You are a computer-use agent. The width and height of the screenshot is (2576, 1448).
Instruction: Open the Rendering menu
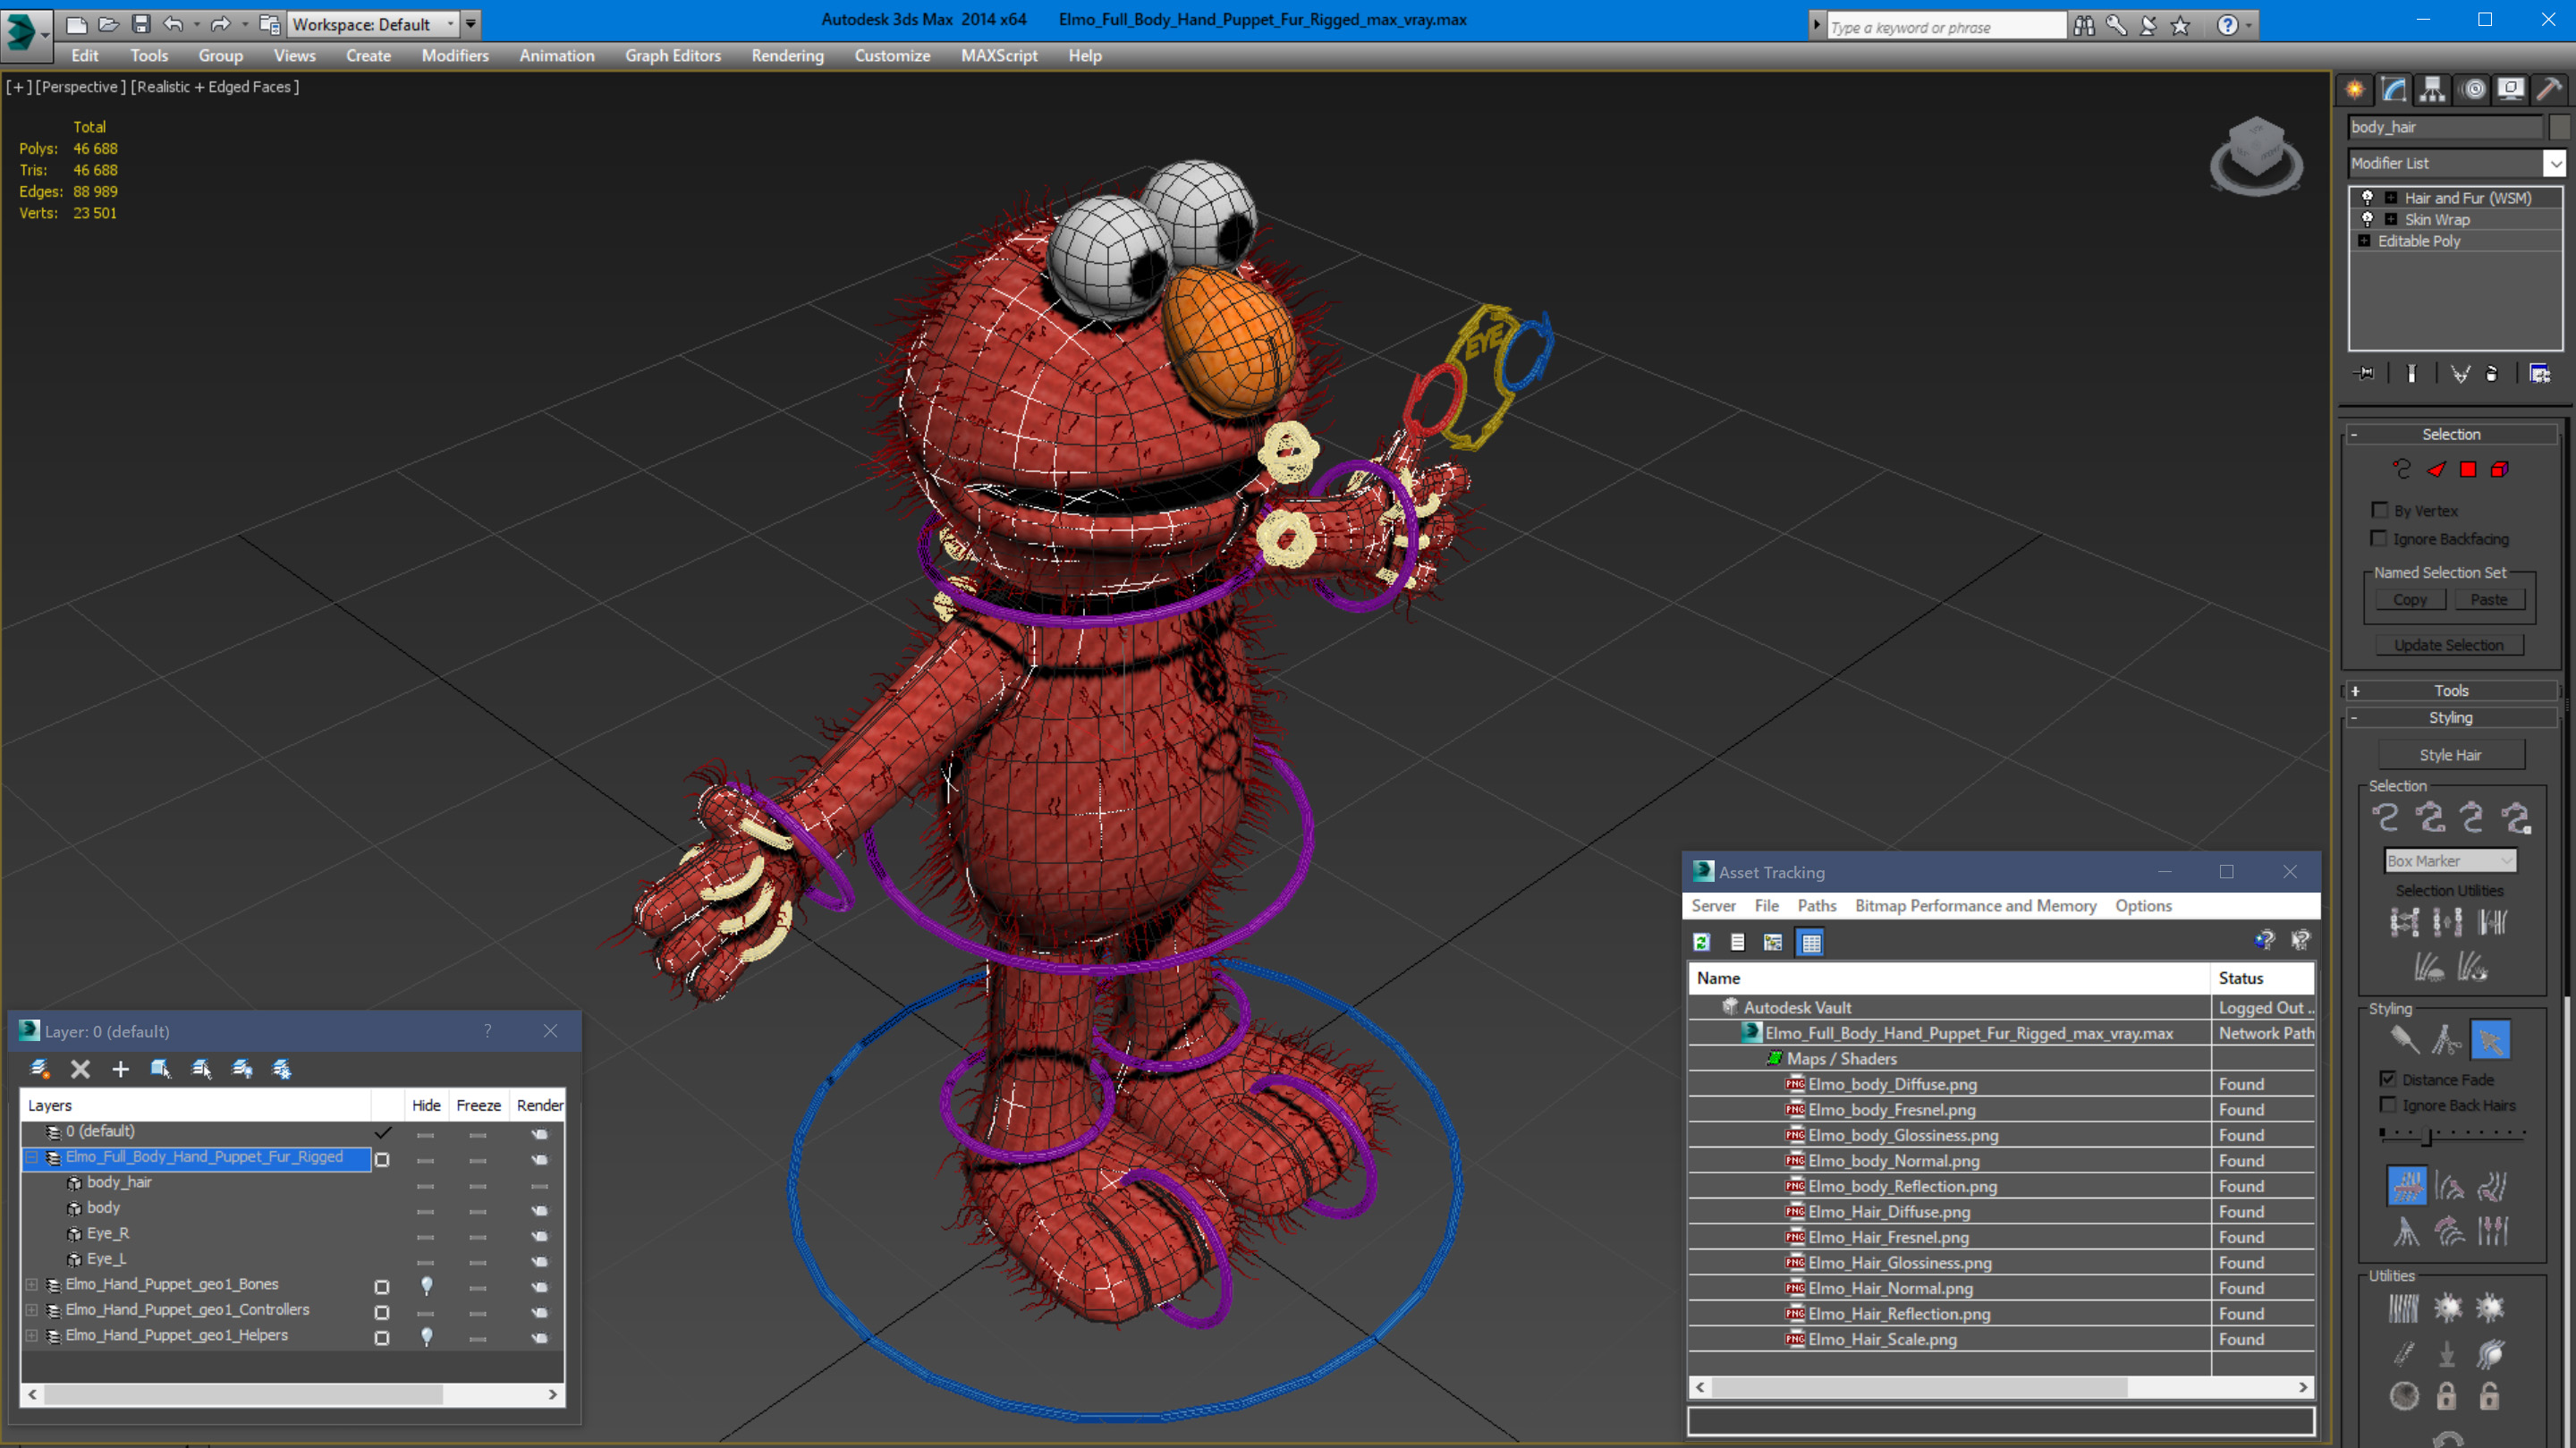[x=787, y=56]
